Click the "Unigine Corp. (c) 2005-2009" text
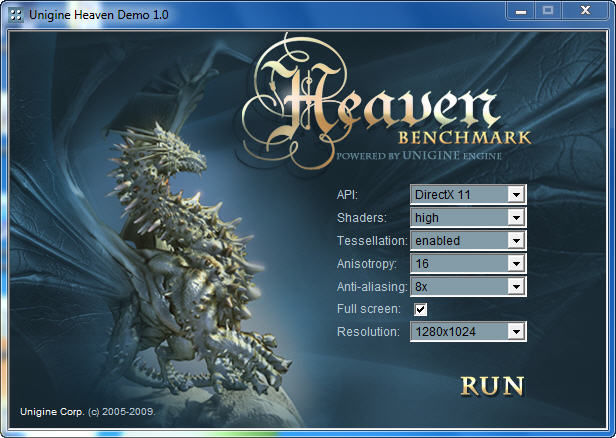The width and height of the screenshot is (616, 438). click(88, 412)
